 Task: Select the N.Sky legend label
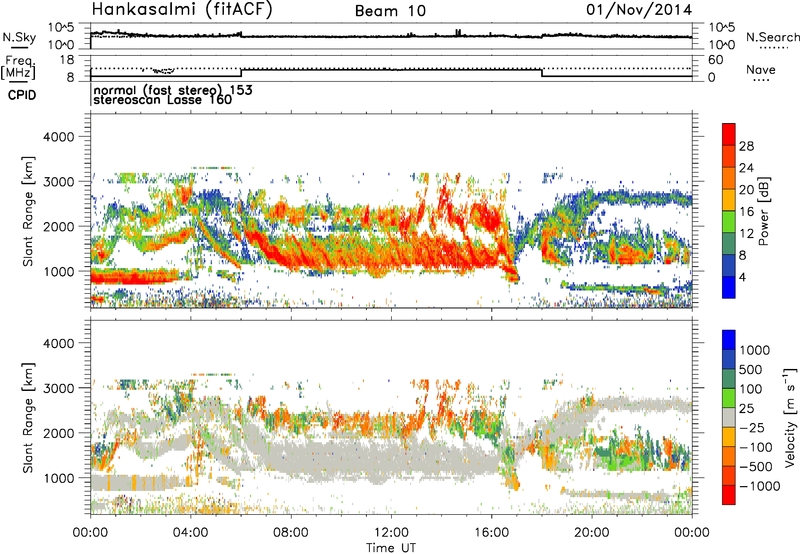pyautogui.click(x=19, y=37)
